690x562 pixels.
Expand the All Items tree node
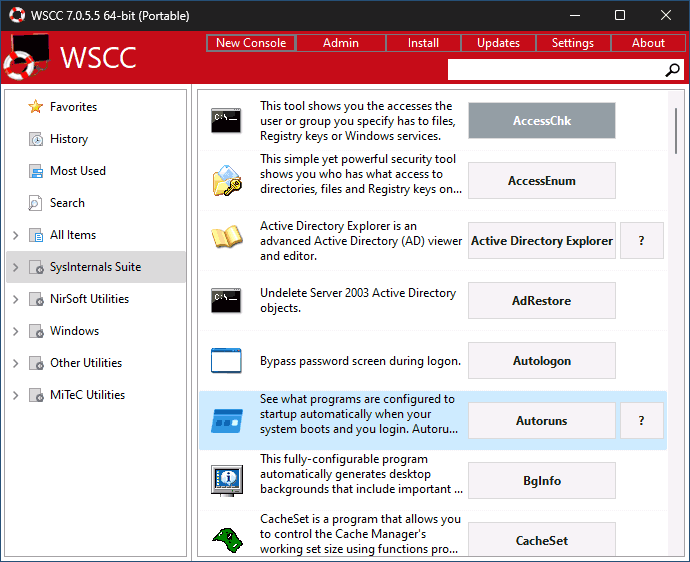(15, 235)
